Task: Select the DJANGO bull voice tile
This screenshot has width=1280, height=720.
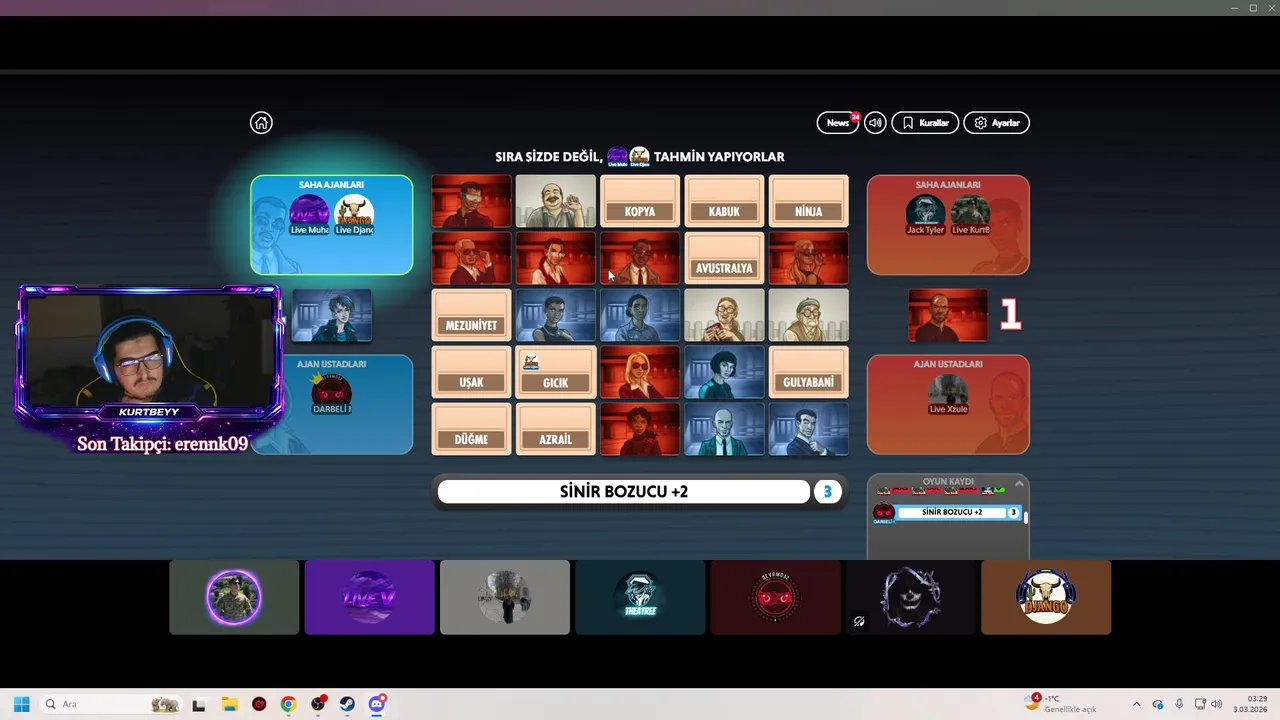Action: pyautogui.click(x=1046, y=597)
